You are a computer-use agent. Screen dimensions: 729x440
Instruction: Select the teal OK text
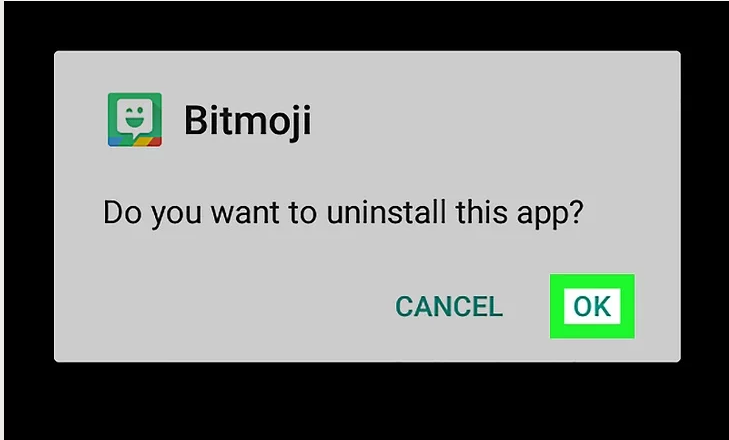(592, 306)
